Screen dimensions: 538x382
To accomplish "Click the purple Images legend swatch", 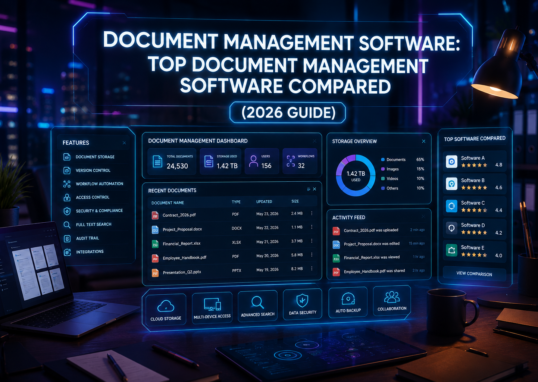I will (383, 169).
